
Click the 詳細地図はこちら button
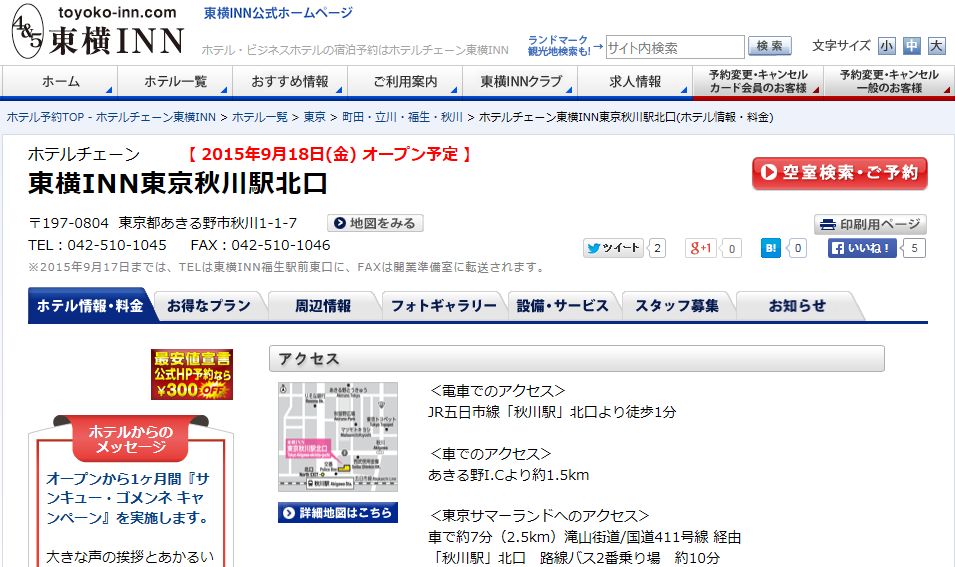pos(338,513)
